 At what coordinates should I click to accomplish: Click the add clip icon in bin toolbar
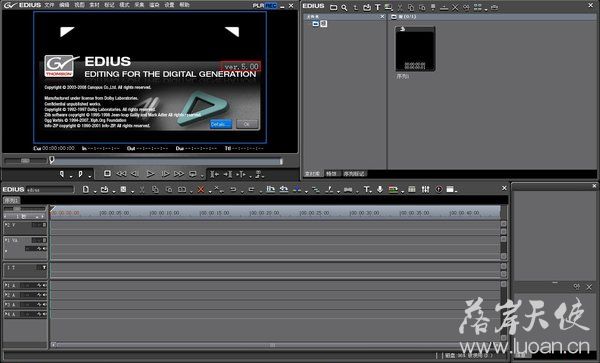point(367,7)
